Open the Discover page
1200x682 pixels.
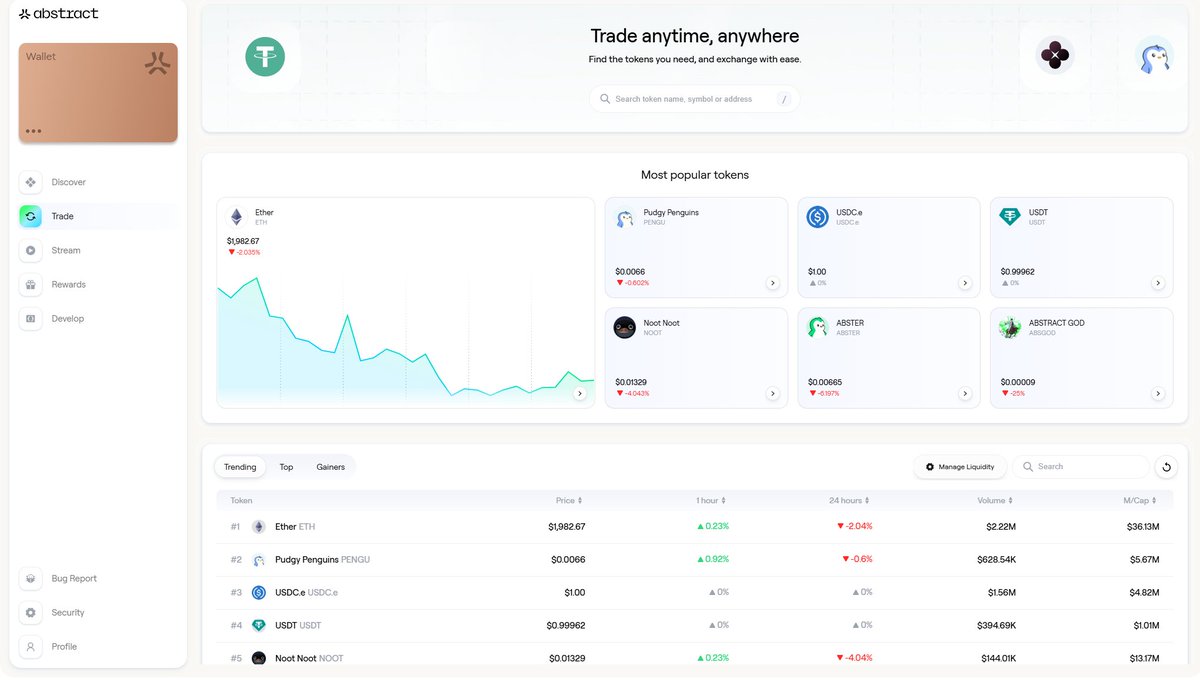pyautogui.click(x=98, y=182)
